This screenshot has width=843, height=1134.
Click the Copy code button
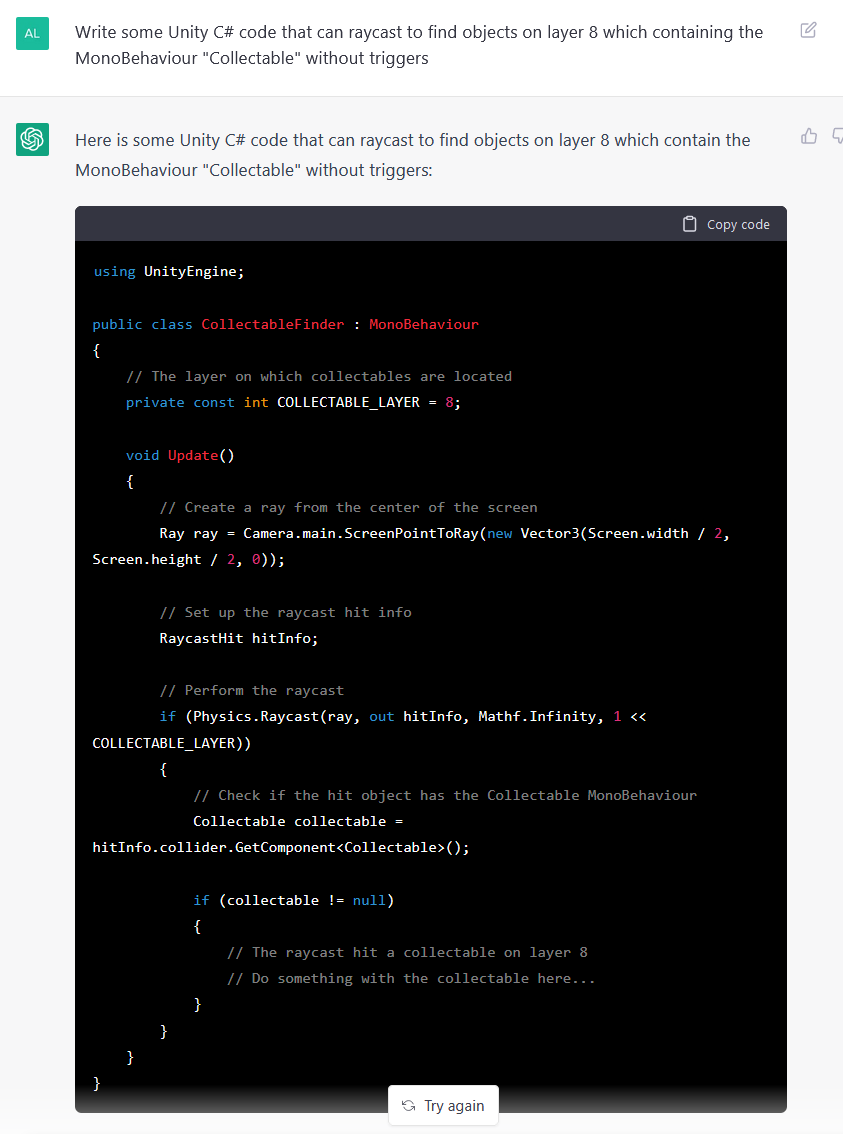726,224
